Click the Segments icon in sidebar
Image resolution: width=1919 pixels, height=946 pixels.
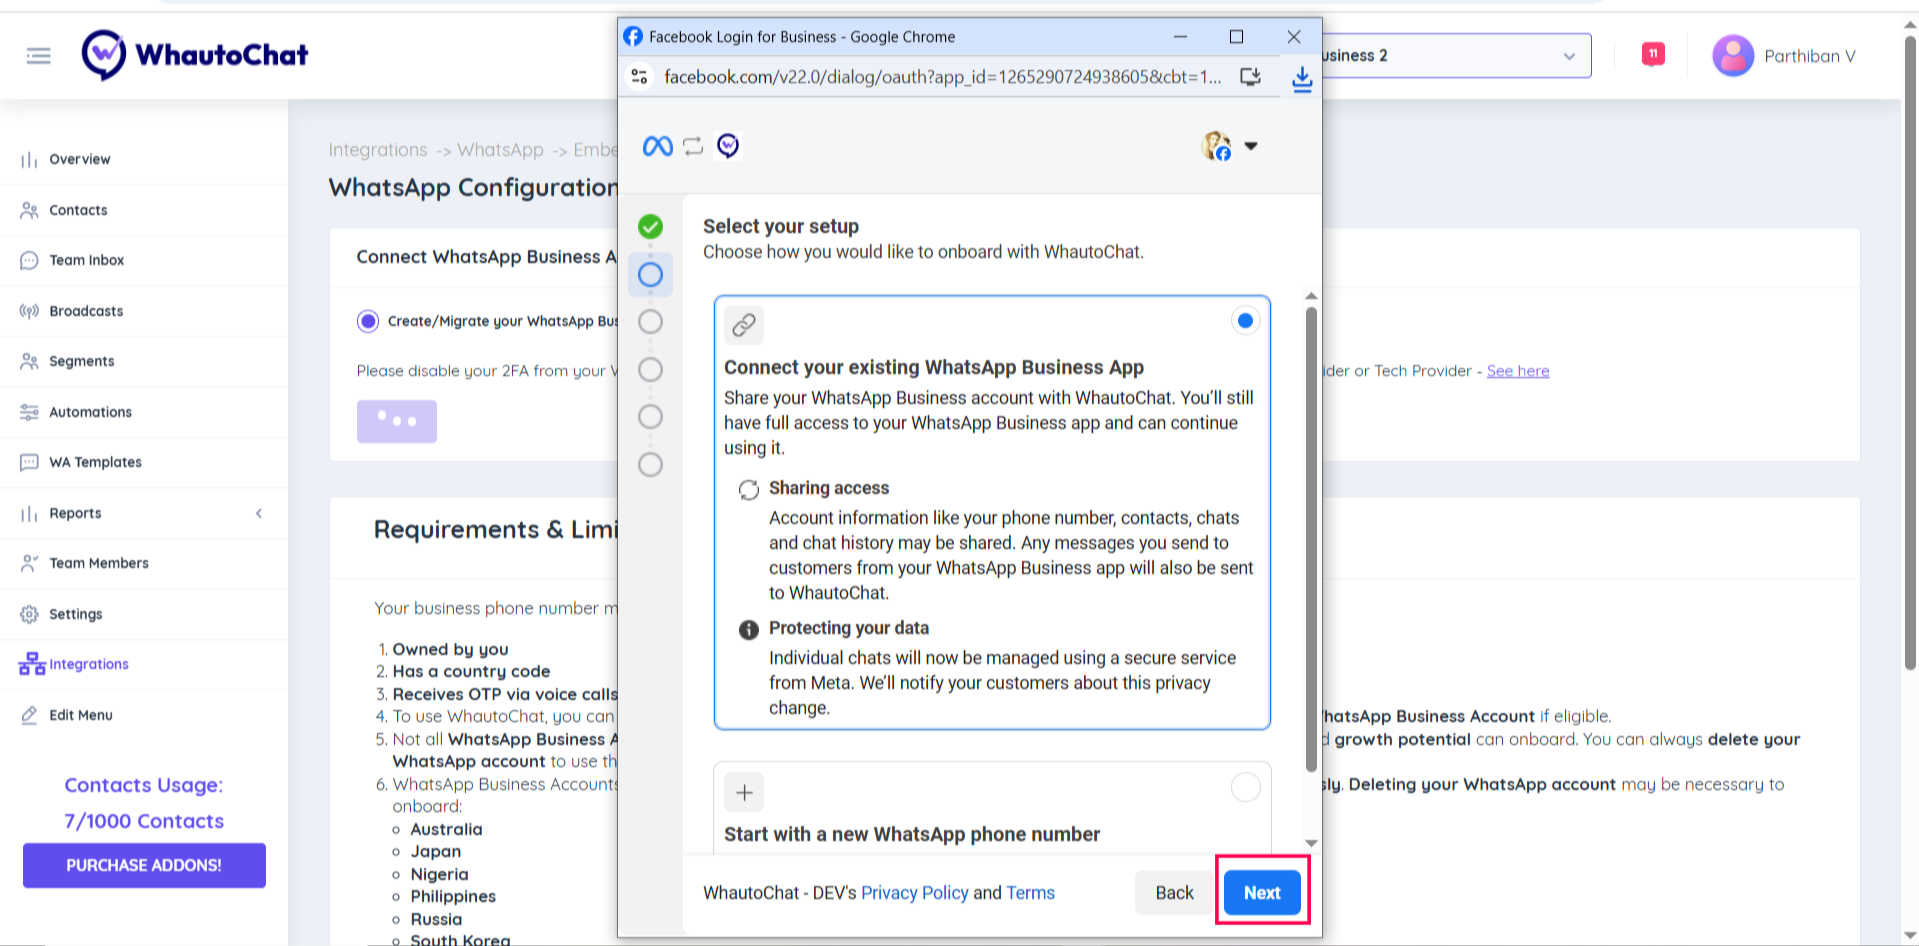click(x=29, y=361)
